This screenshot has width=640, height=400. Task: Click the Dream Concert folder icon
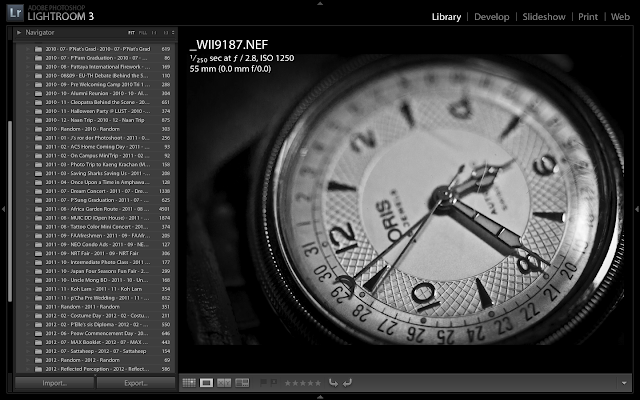[x=38, y=191]
